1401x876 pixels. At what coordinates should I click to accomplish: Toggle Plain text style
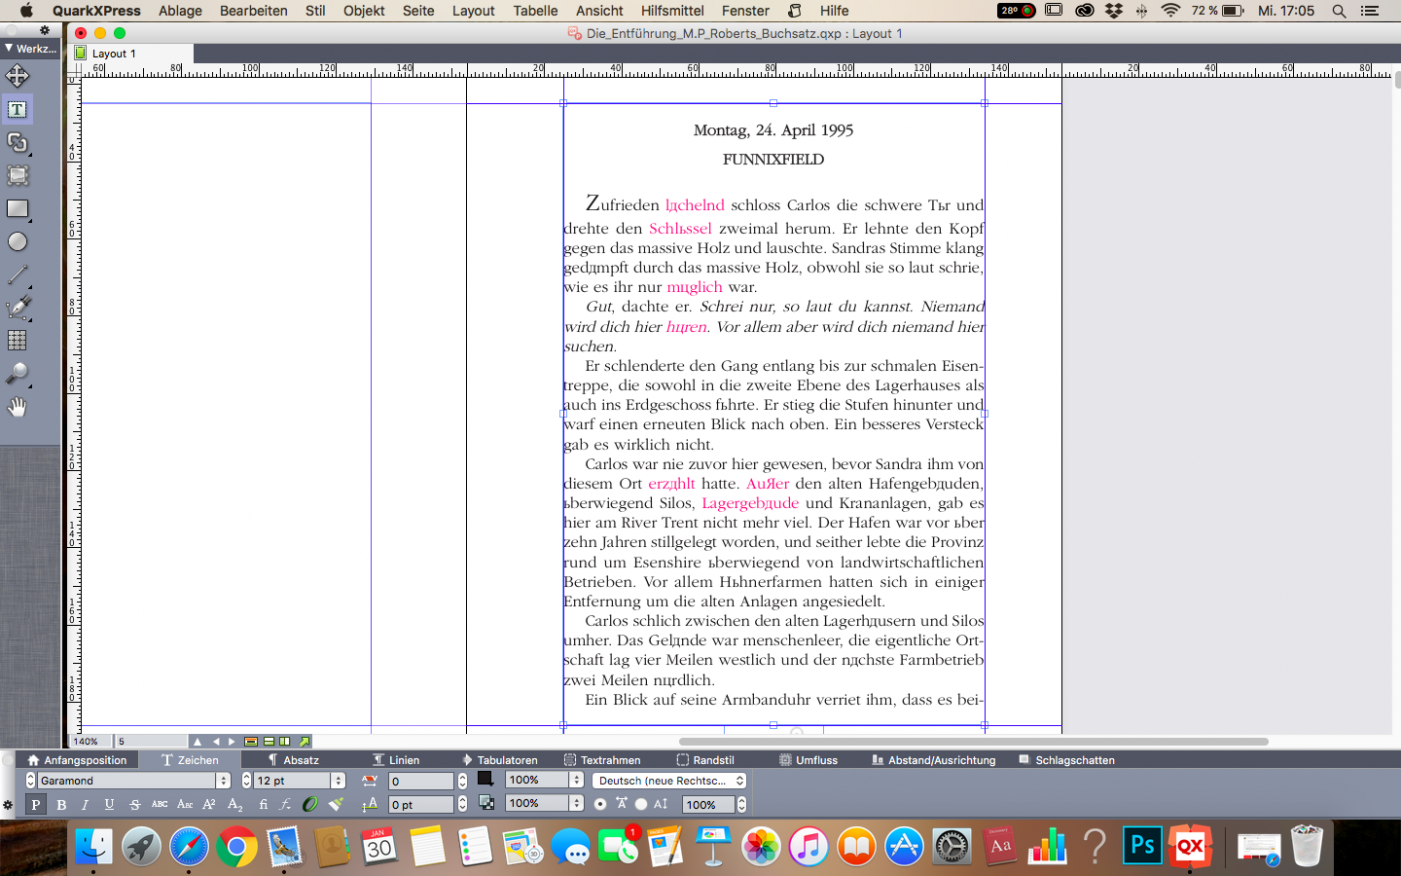pyautogui.click(x=35, y=804)
